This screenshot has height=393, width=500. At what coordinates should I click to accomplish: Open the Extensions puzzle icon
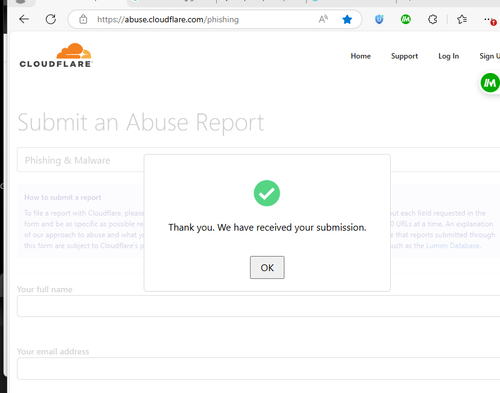432,19
